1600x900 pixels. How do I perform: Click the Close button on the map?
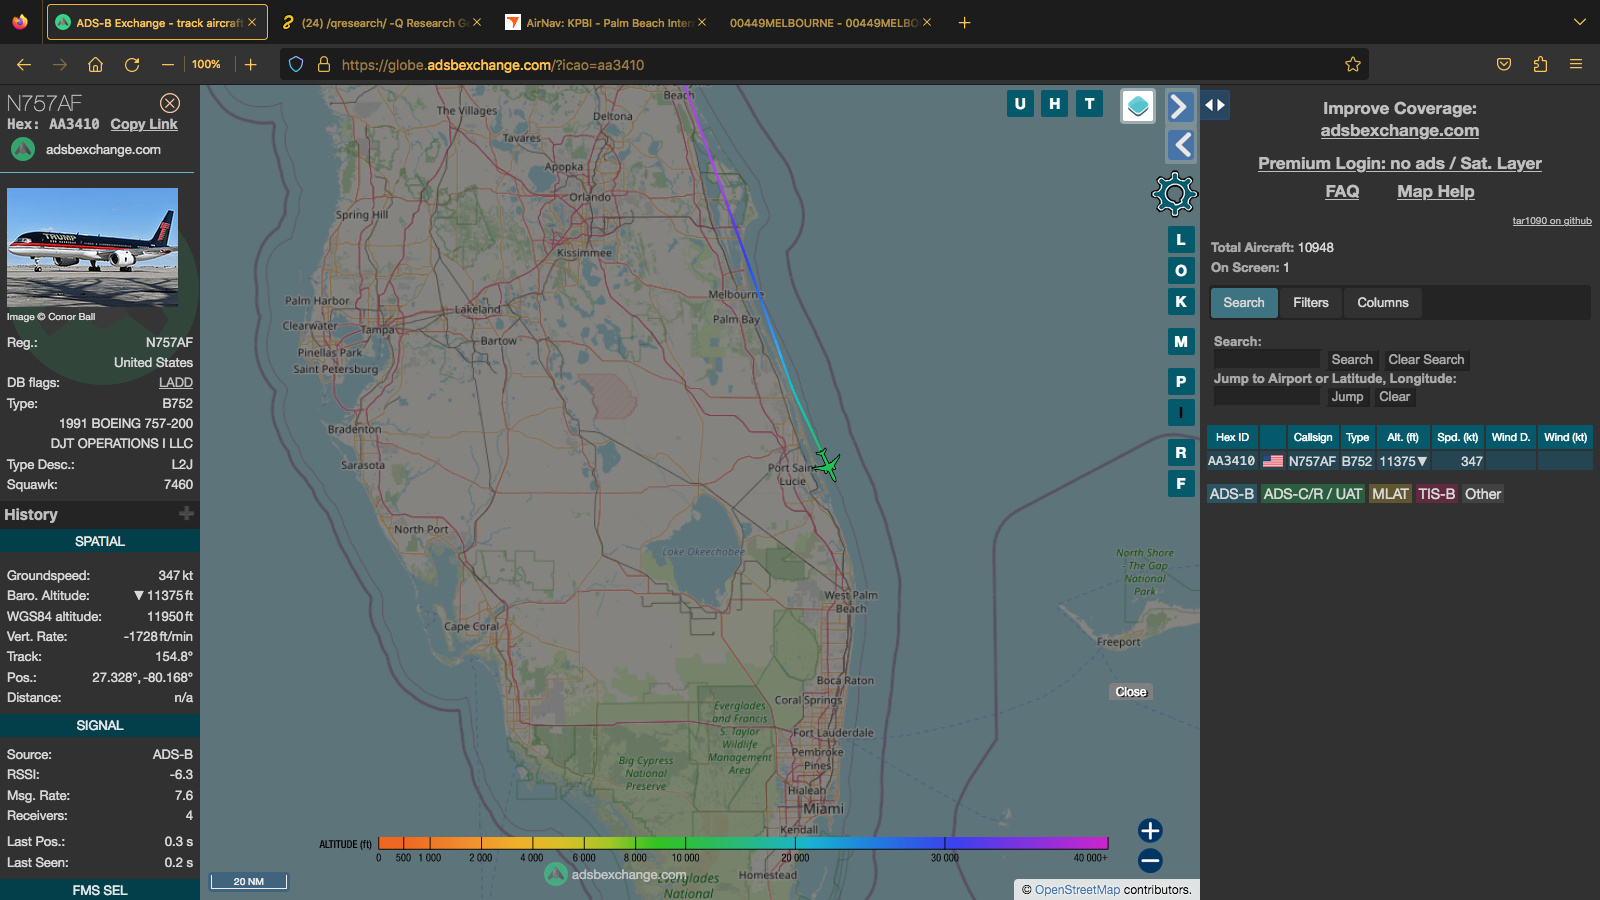click(x=1131, y=692)
